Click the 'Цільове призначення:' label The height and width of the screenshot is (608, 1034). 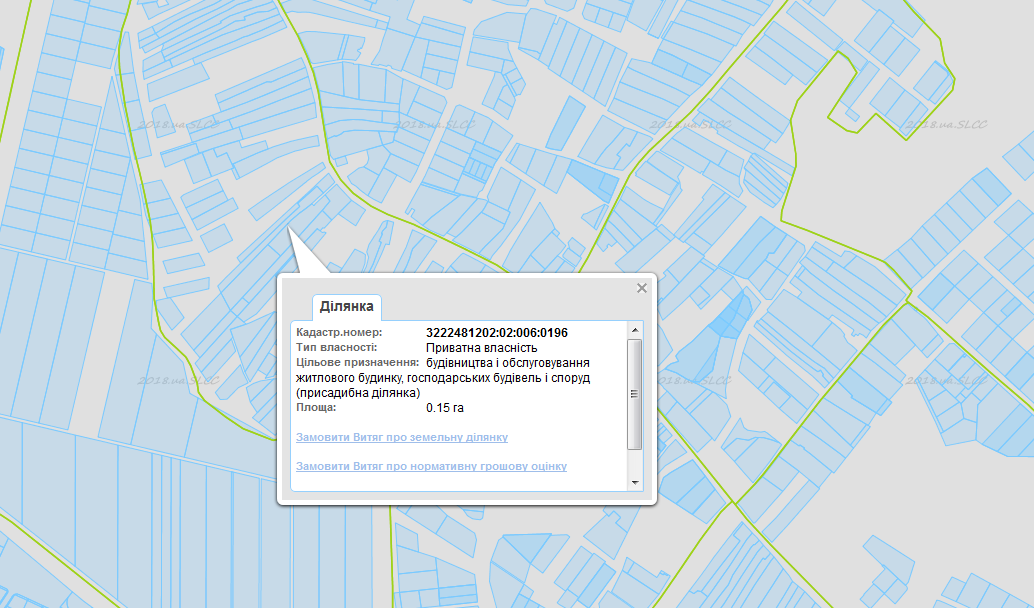tap(357, 363)
